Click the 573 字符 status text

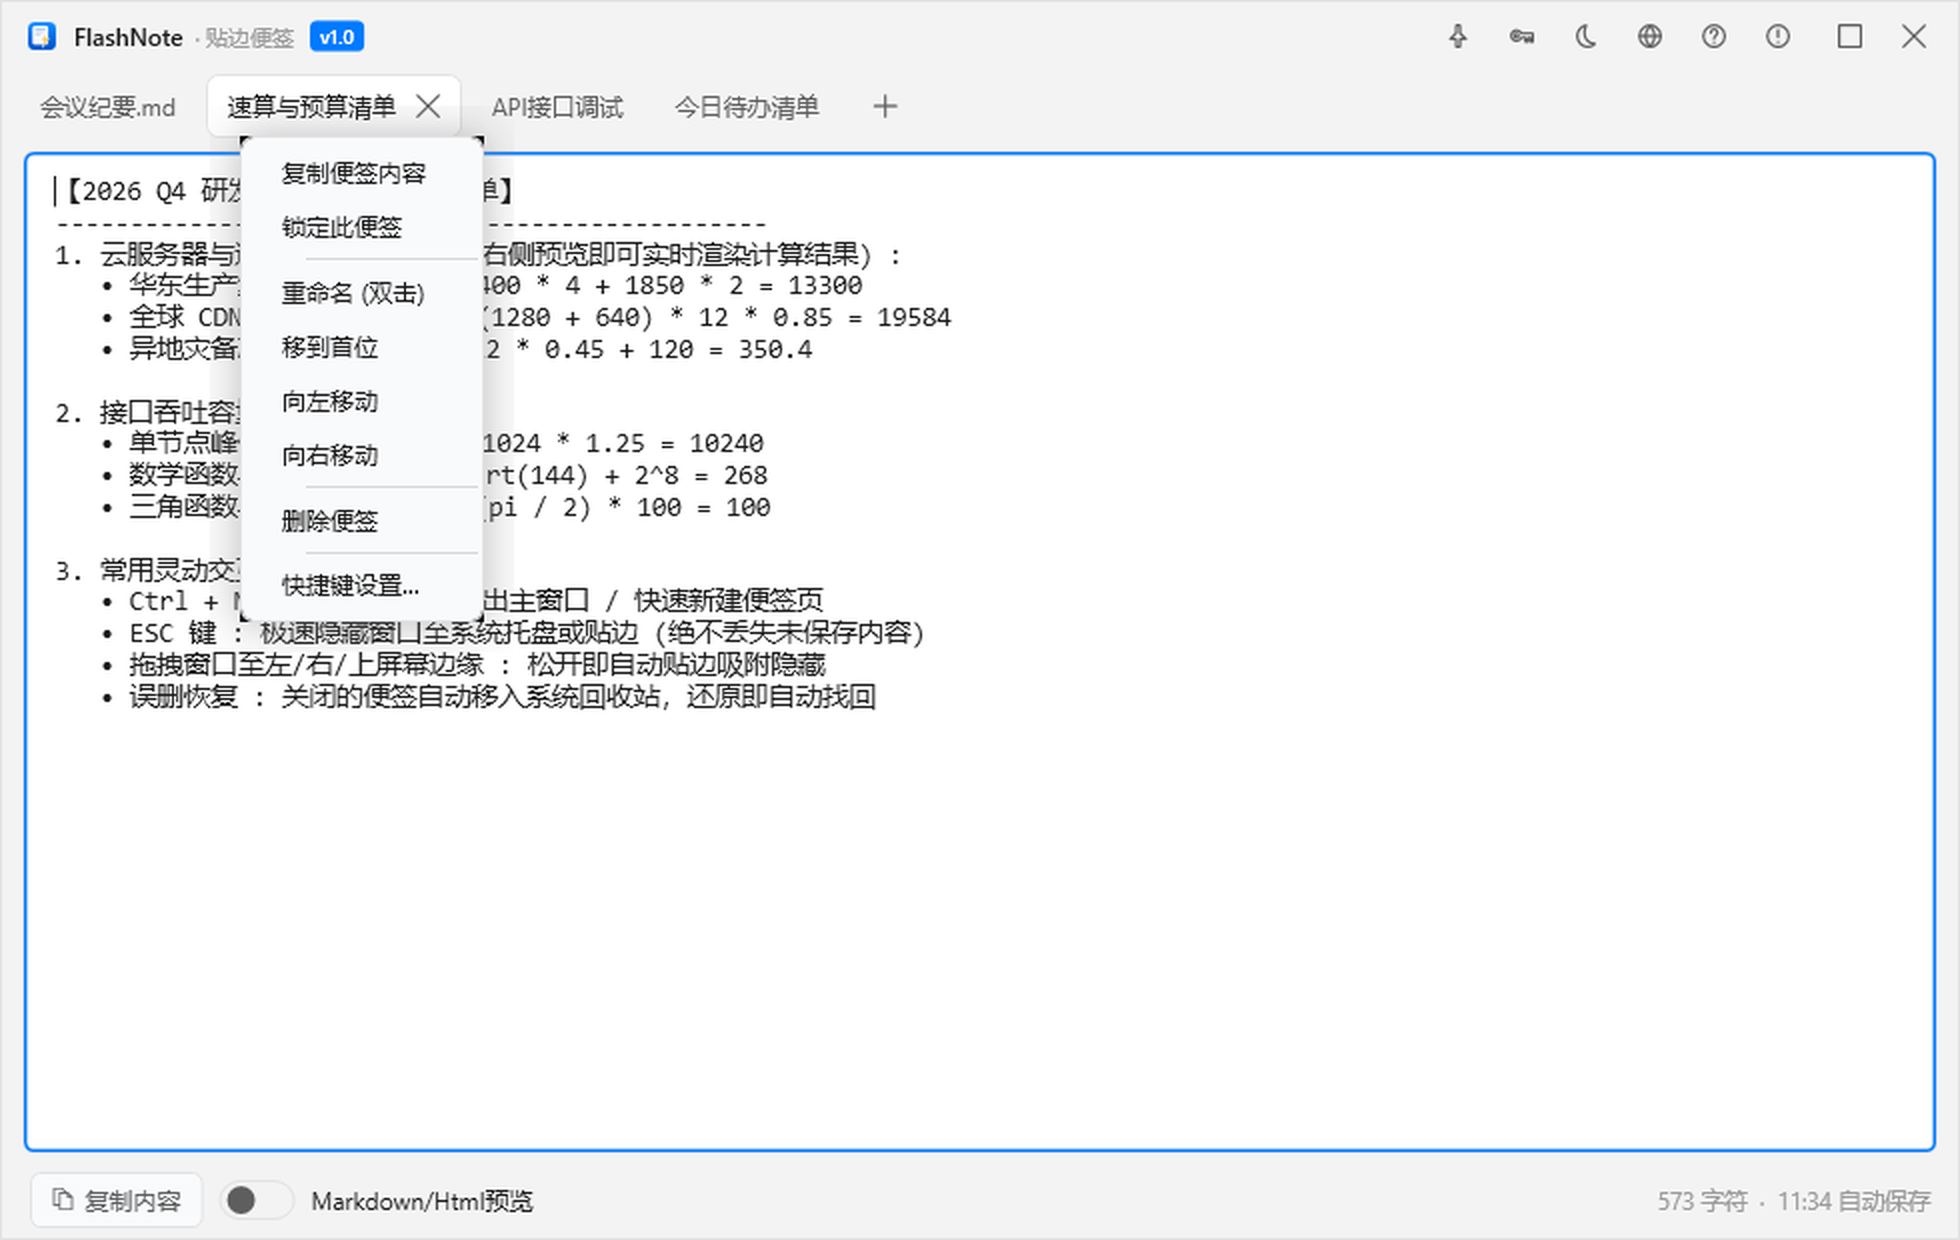tap(1702, 1201)
